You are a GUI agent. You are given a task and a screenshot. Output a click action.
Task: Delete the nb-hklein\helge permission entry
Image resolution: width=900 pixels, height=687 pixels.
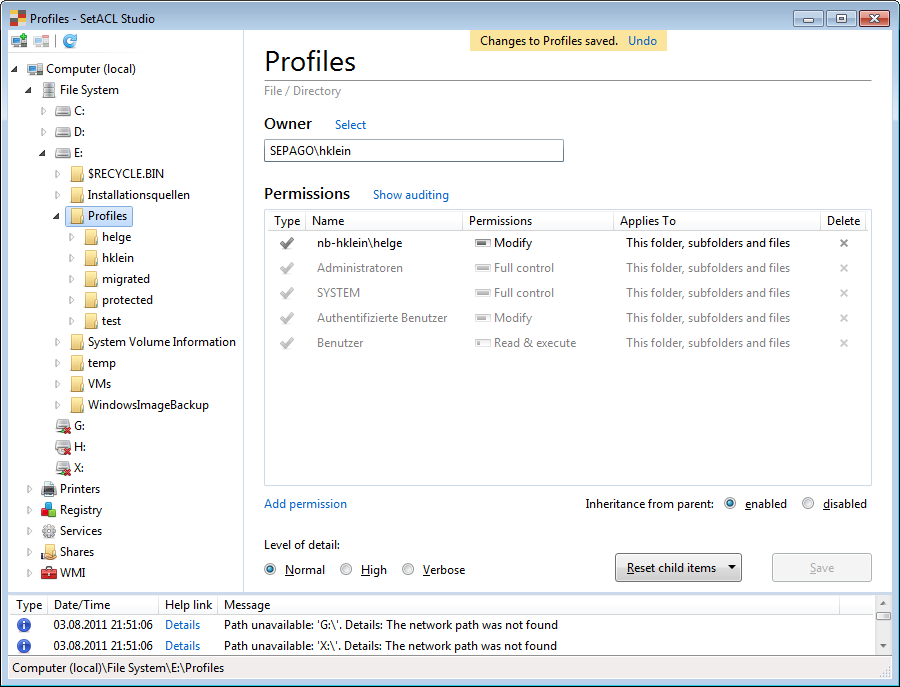[844, 243]
